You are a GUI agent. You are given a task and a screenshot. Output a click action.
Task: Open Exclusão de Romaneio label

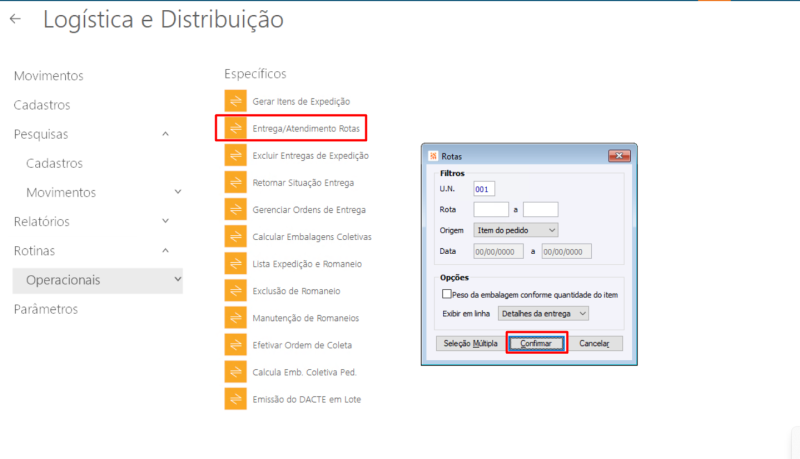(x=296, y=291)
